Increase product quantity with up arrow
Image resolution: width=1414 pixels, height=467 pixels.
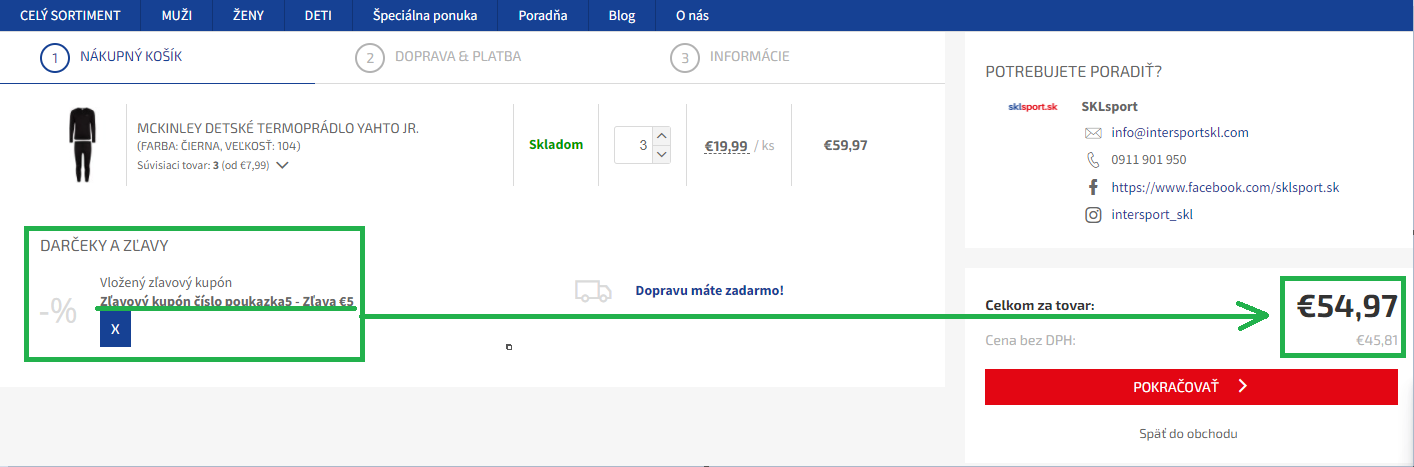click(x=660, y=136)
